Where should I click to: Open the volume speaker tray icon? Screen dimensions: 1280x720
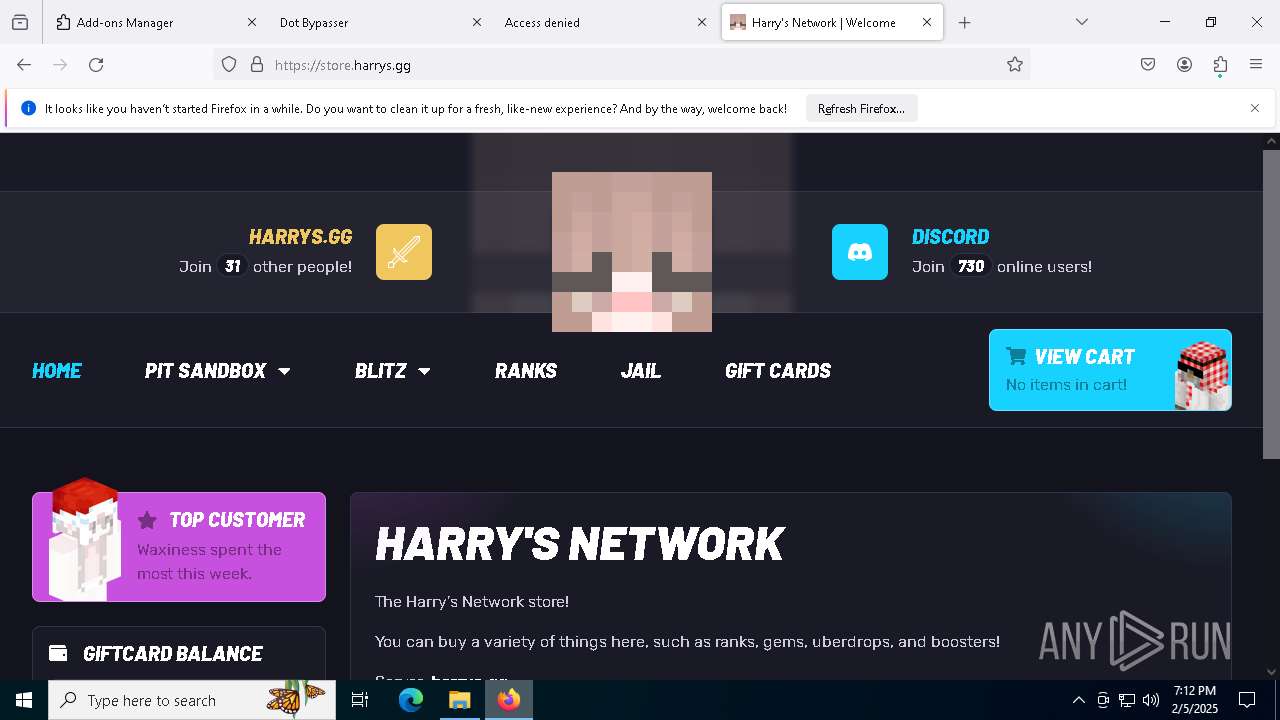pos(1151,700)
